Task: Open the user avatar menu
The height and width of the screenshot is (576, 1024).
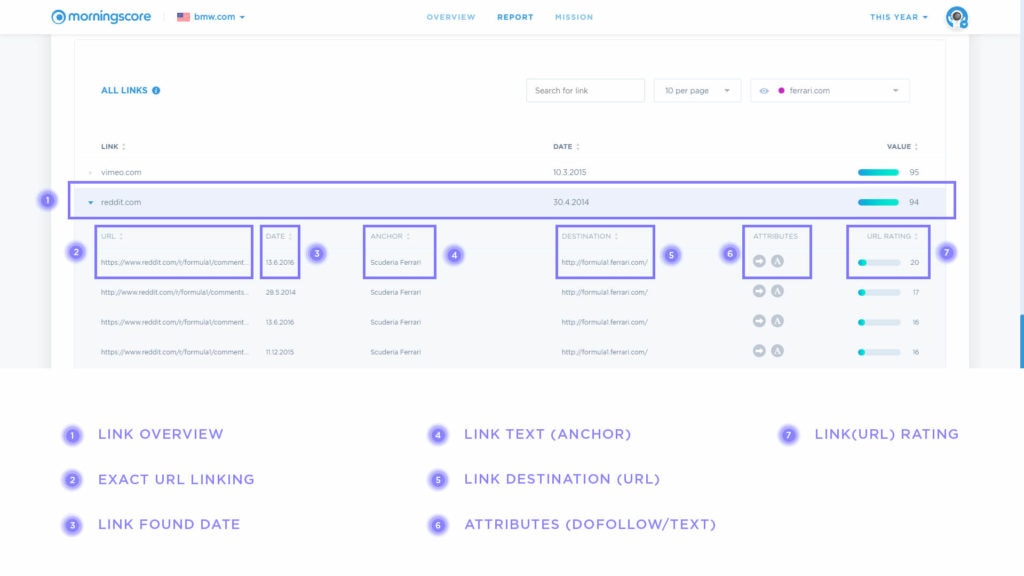Action: [x=957, y=17]
